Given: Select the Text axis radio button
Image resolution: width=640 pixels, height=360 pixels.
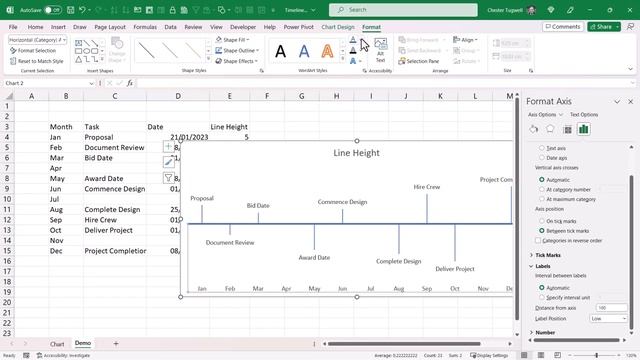Looking at the screenshot, I should point(542,148).
